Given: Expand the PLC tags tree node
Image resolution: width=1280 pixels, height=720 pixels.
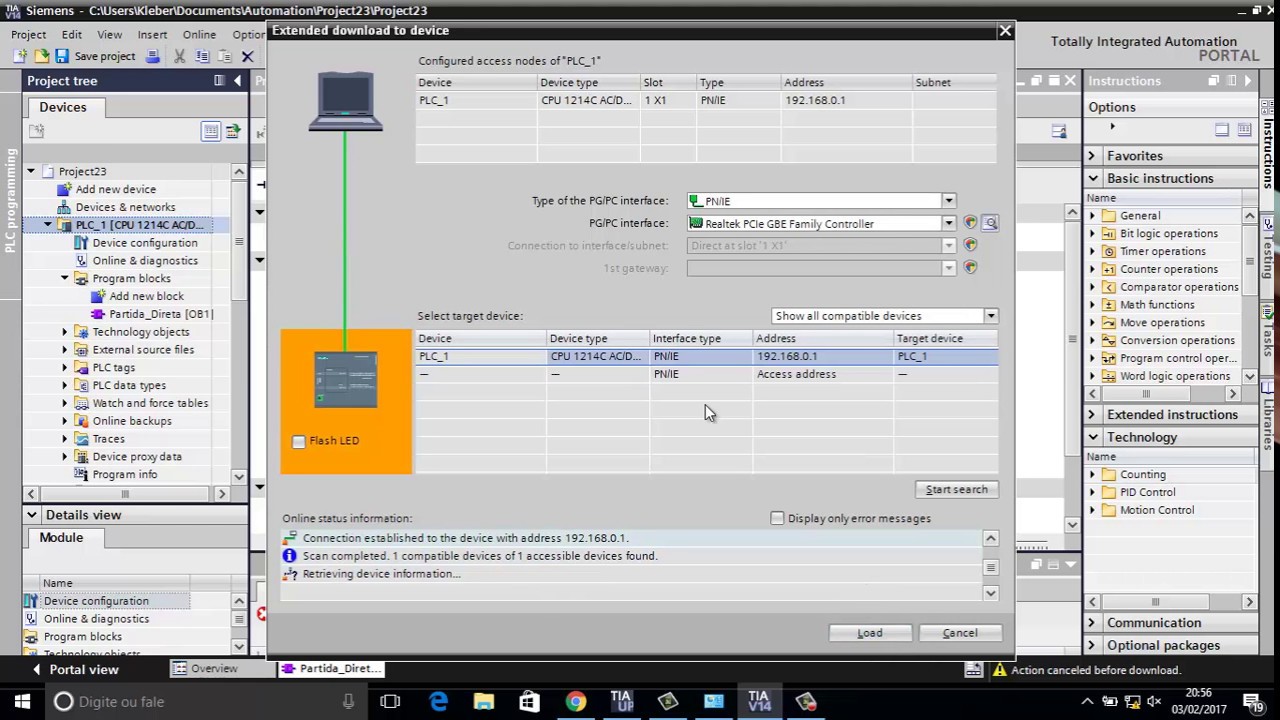Looking at the screenshot, I should [65, 367].
